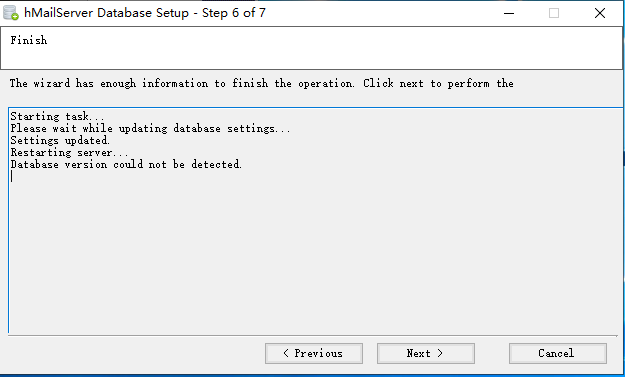Click the 'Step 6 of 7' window title text
The height and width of the screenshot is (377, 625).
point(234,13)
